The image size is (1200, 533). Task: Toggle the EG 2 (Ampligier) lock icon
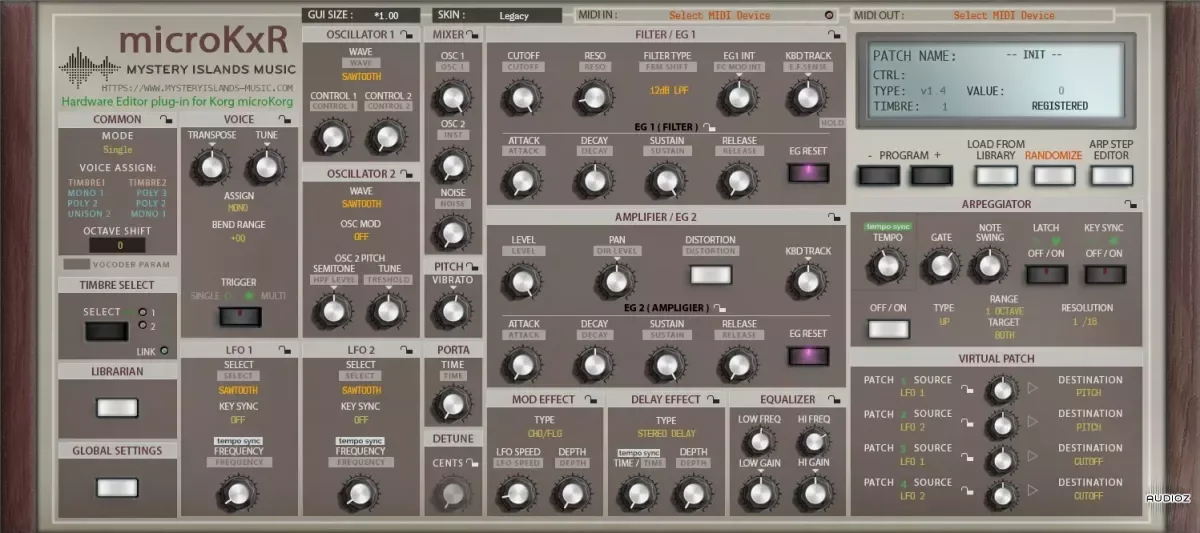[719, 308]
